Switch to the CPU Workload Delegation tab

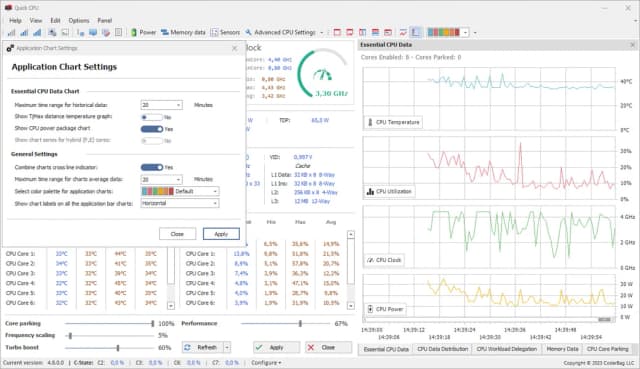pyautogui.click(x=507, y=349)
